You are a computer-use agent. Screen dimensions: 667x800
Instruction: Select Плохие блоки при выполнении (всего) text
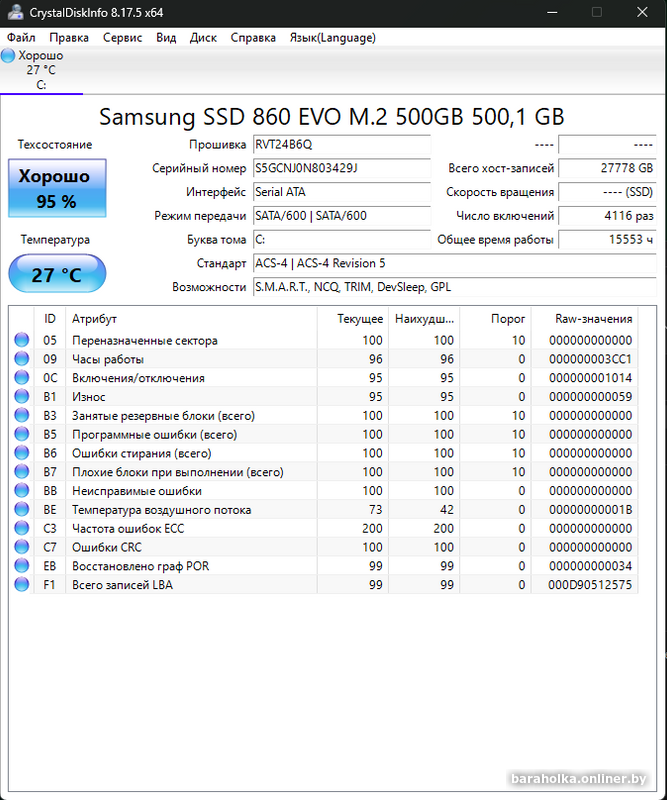(x=178, y=472)
